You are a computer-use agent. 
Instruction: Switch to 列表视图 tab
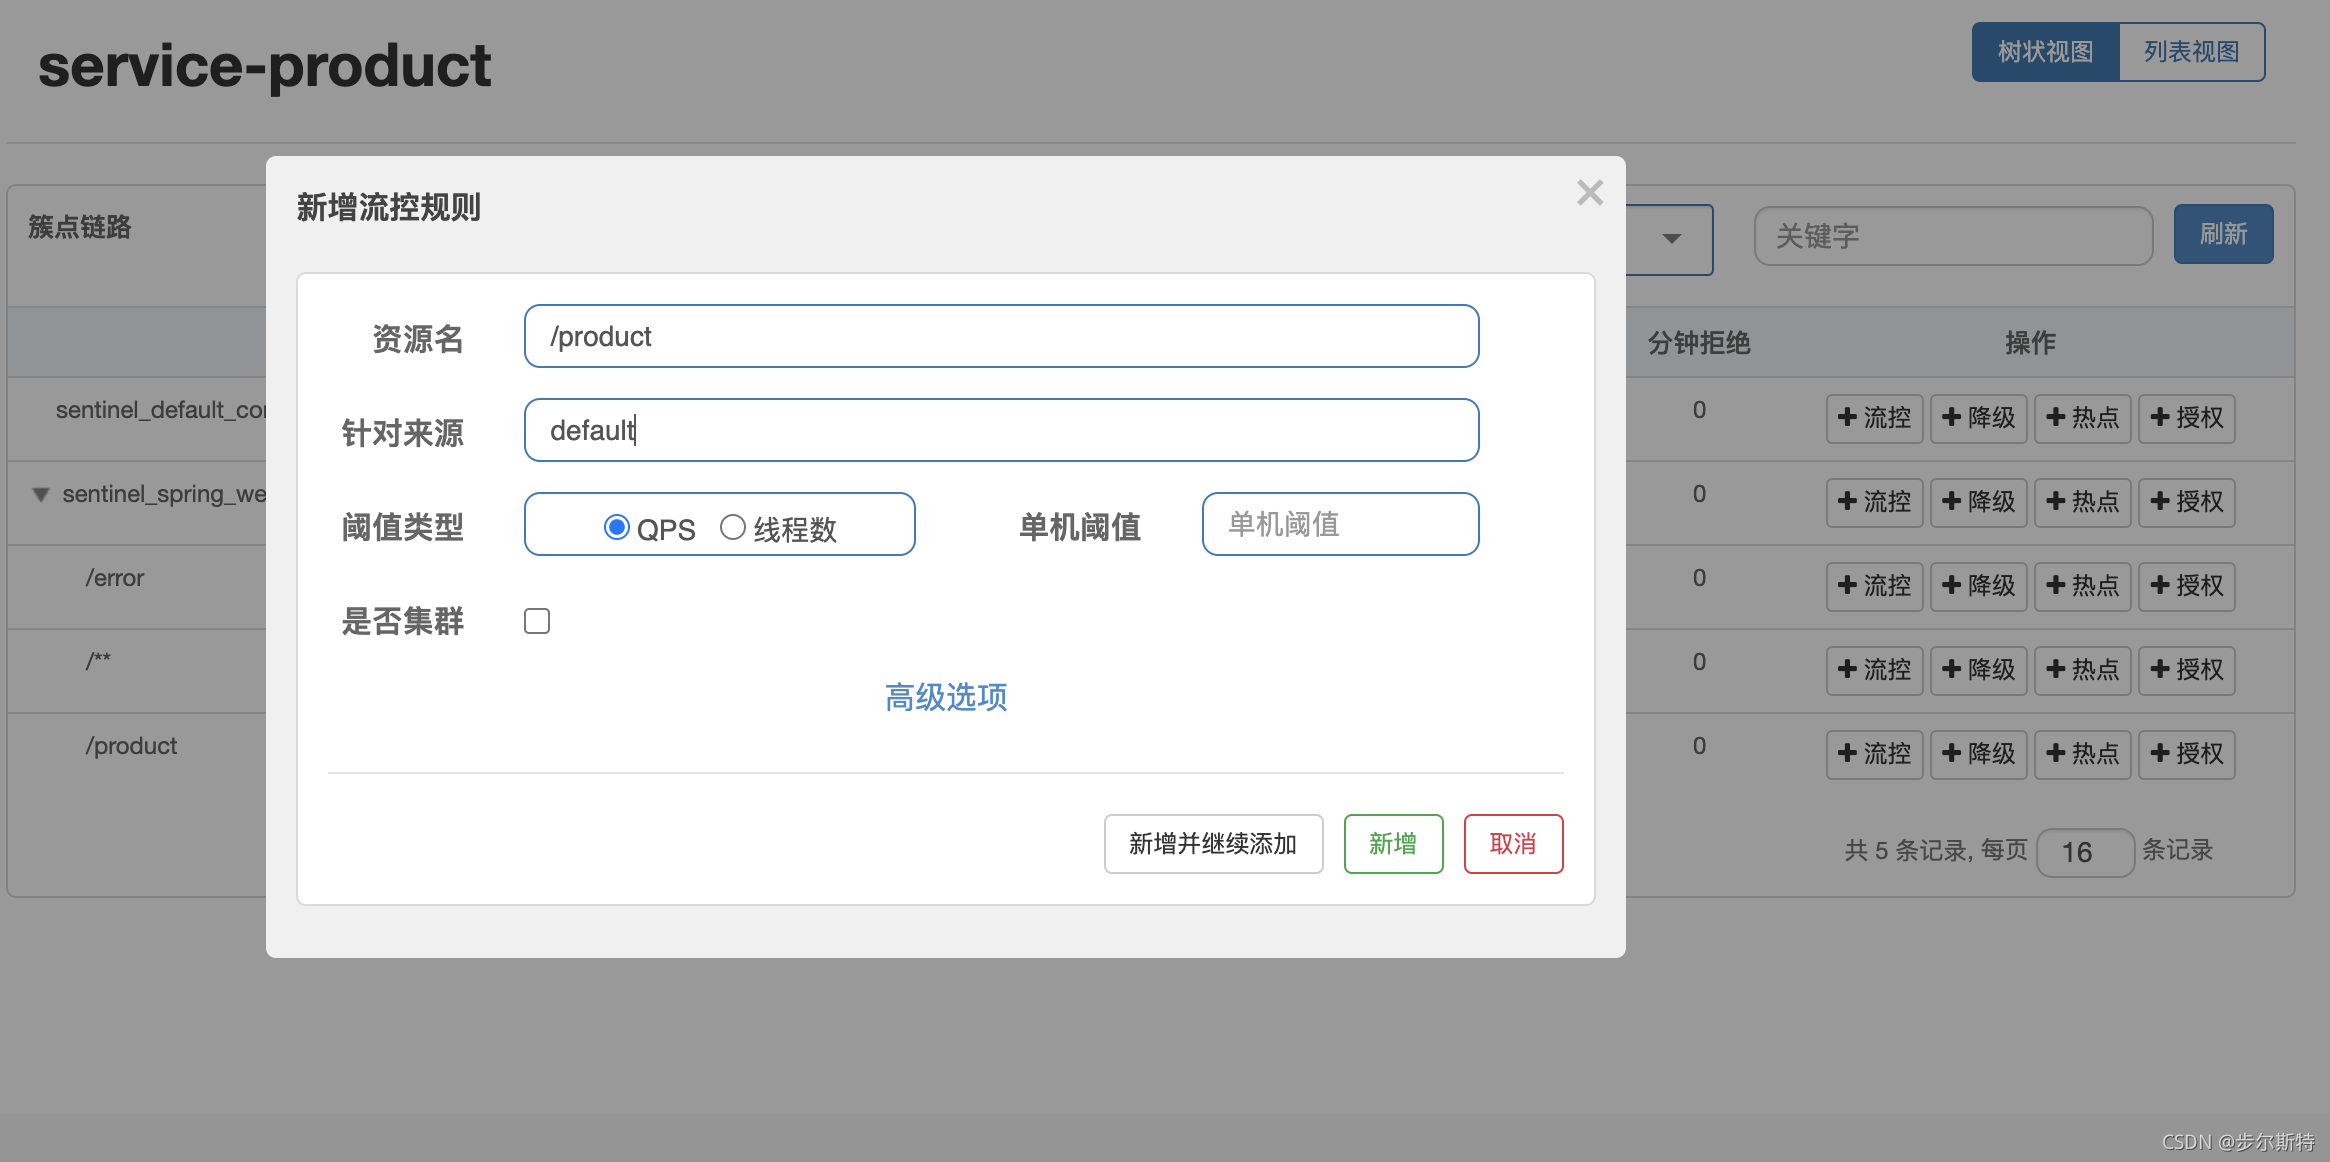(2191, 52)
